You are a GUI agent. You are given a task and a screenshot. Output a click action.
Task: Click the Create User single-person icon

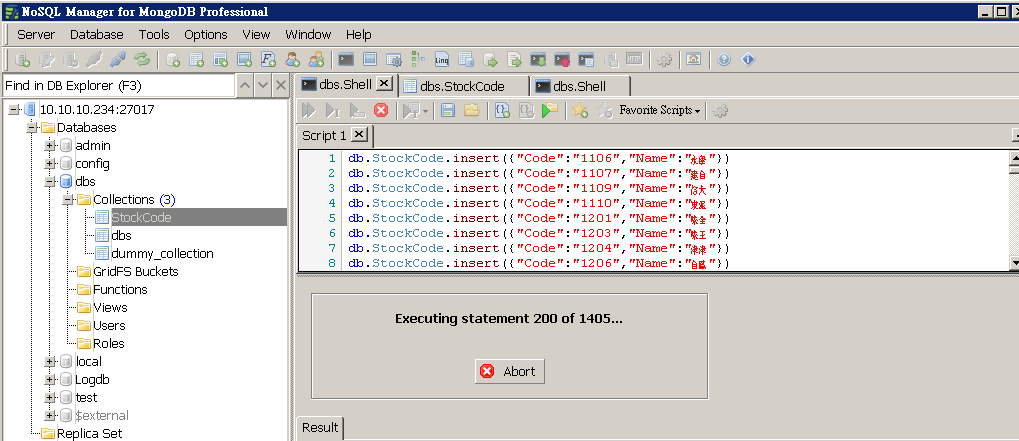coord(292,60)
